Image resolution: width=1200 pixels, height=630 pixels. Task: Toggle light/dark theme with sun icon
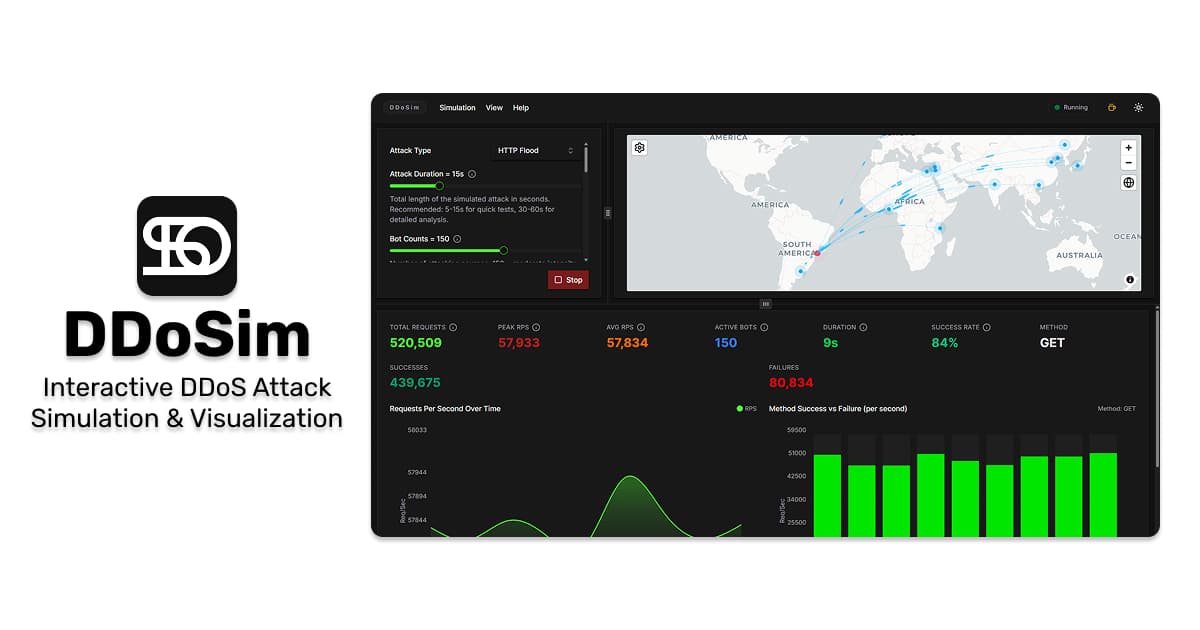[1138, 108]
